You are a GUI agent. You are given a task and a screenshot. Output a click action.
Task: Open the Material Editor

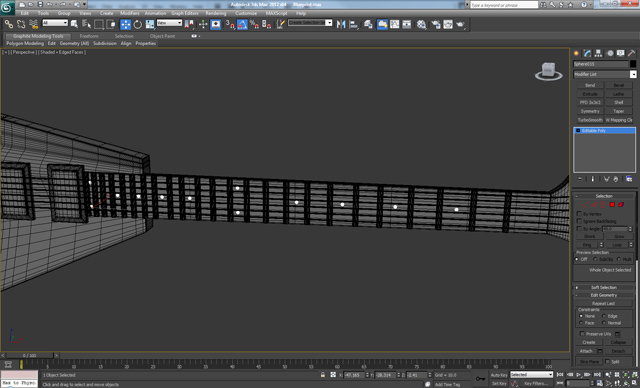pos(422,24)
